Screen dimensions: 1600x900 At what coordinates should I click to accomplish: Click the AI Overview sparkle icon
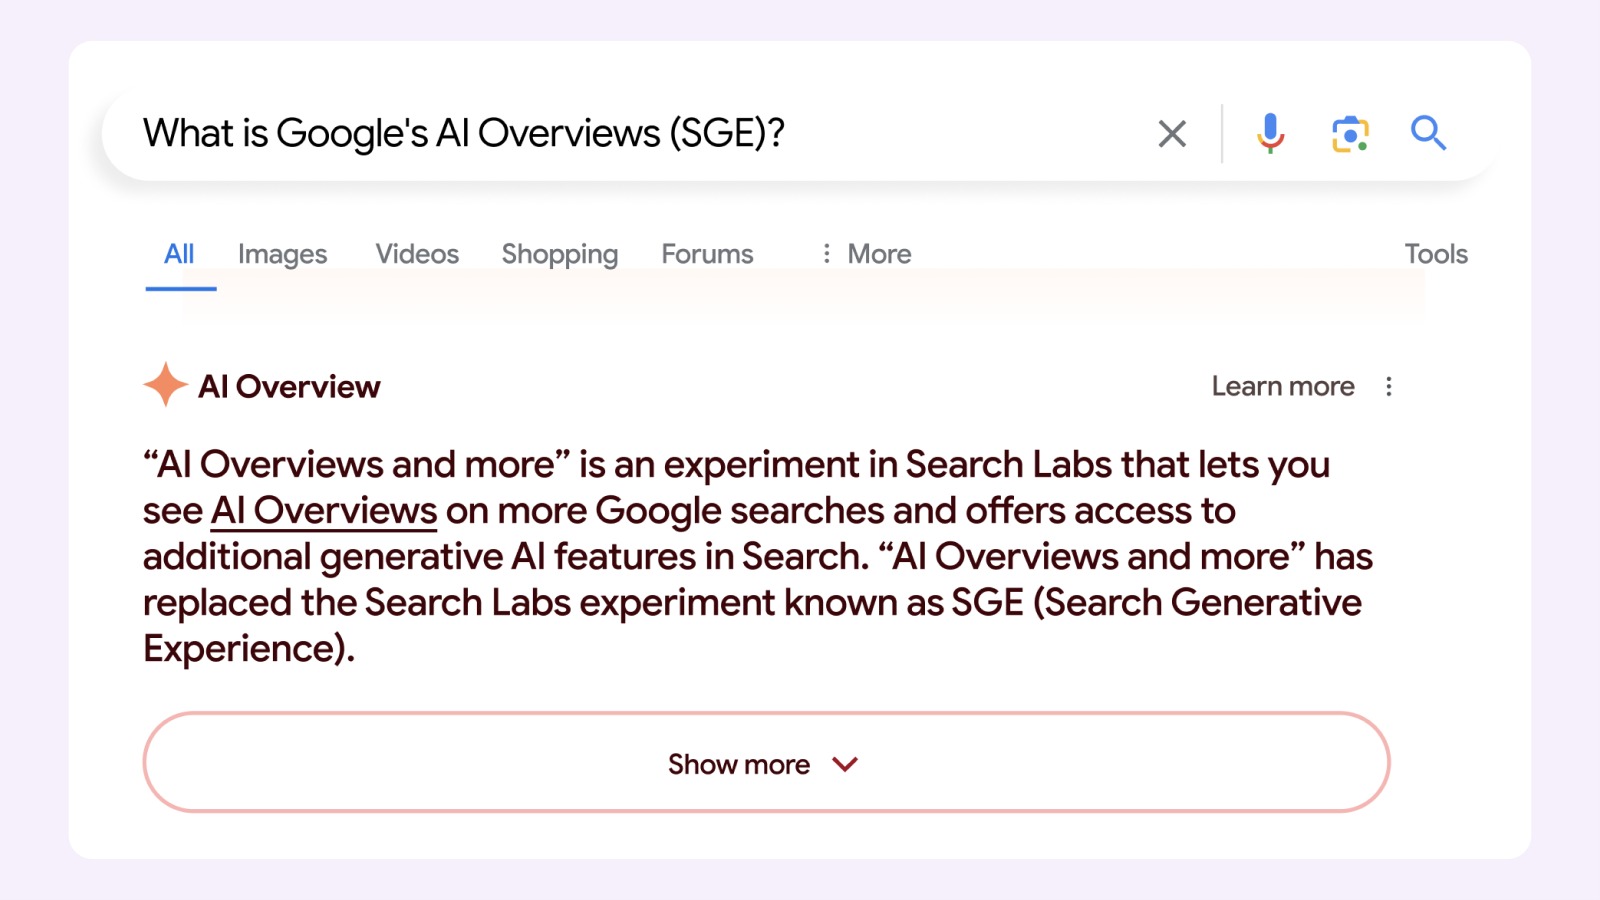(163, 384)
